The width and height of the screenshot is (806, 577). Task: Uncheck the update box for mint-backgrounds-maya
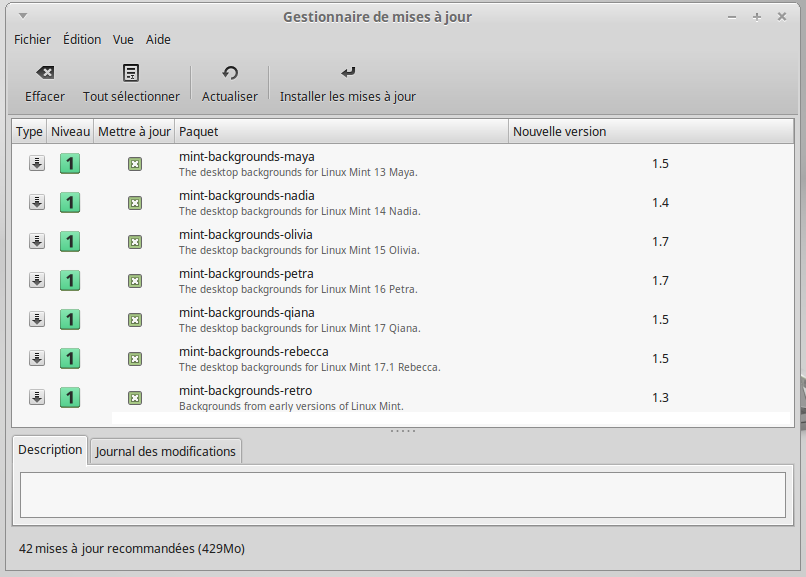[x=135, y=164]
